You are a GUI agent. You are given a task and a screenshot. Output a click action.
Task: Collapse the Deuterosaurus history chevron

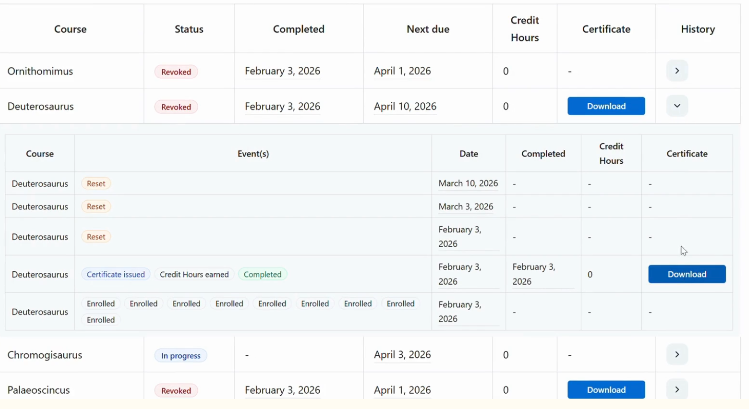pyautogui.click(x=677, y=105)
